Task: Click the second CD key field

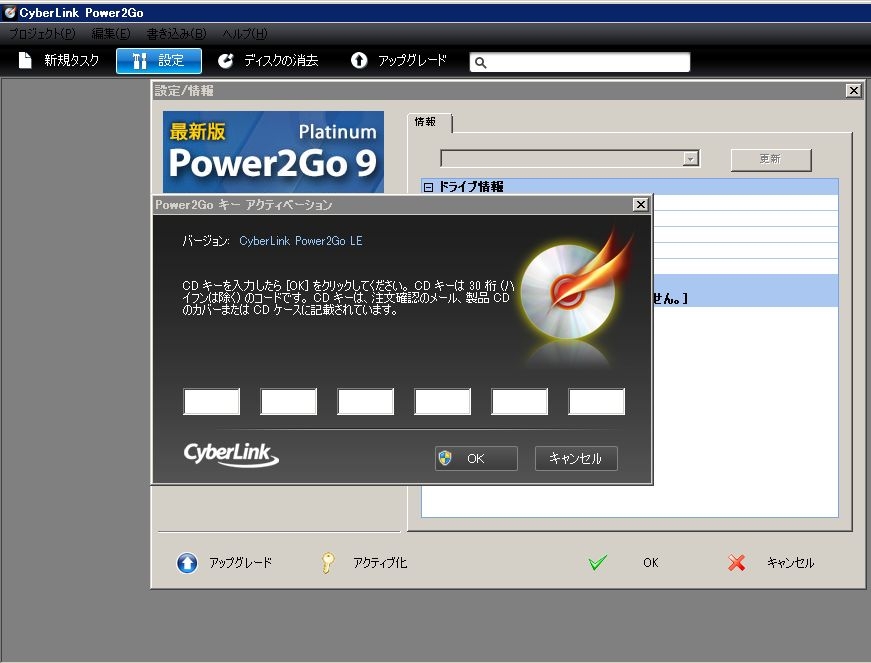Action: pyautogui.click(x=288, y=401)
